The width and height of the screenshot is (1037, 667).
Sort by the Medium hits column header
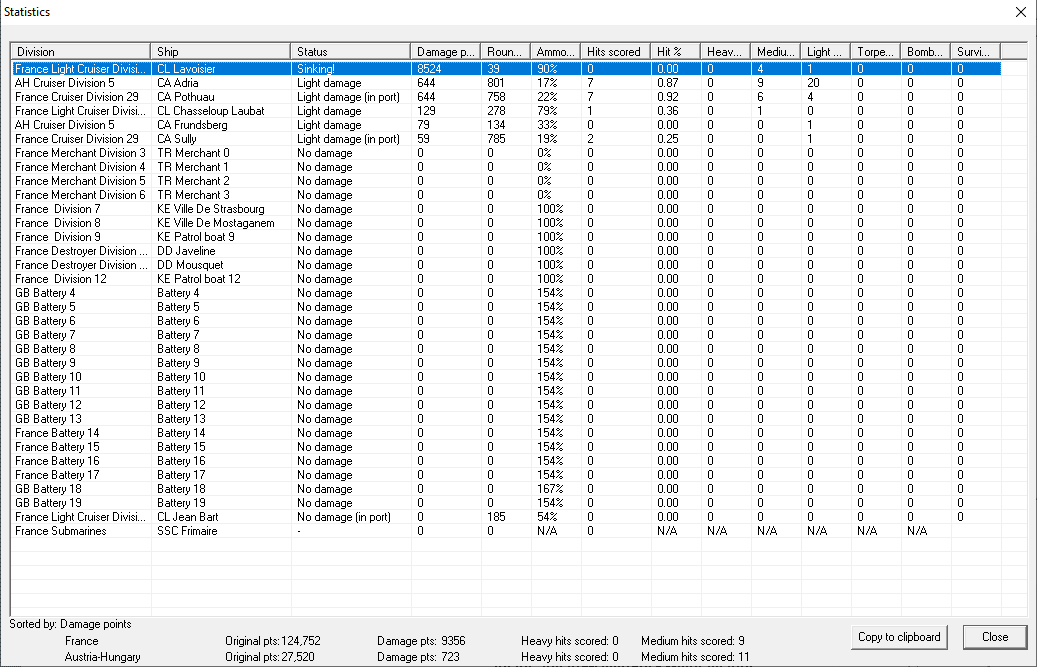[x=775, y=52]
